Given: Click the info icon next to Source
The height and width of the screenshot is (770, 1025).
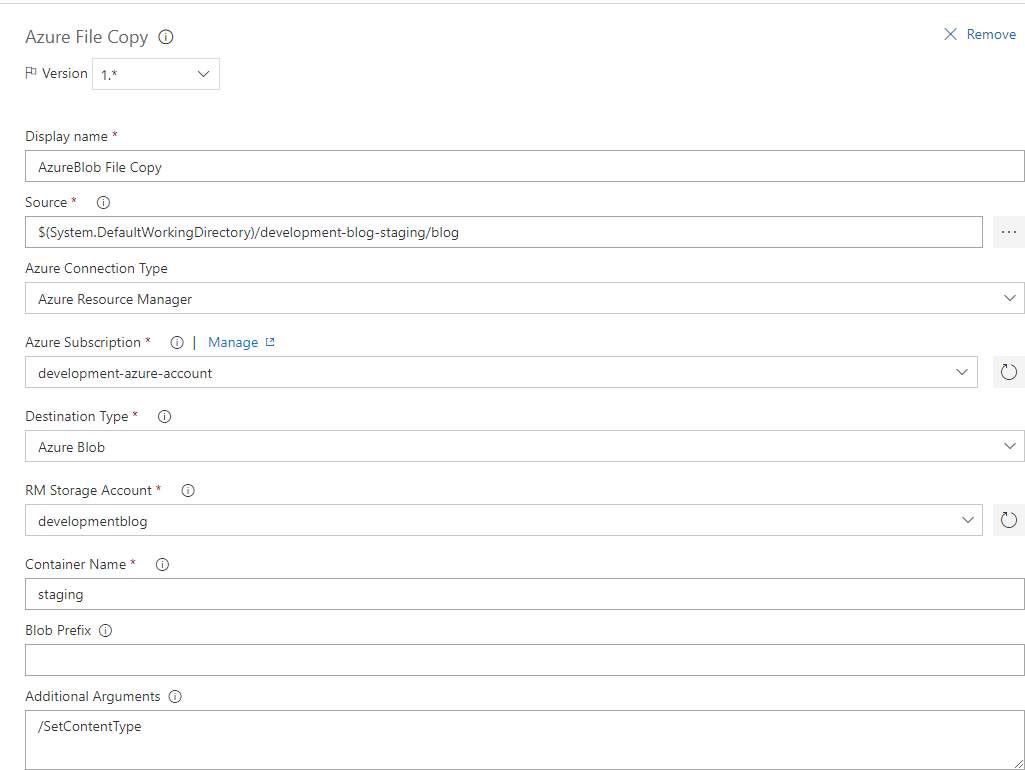Looking at the screenshot, I should click(103, 202).
